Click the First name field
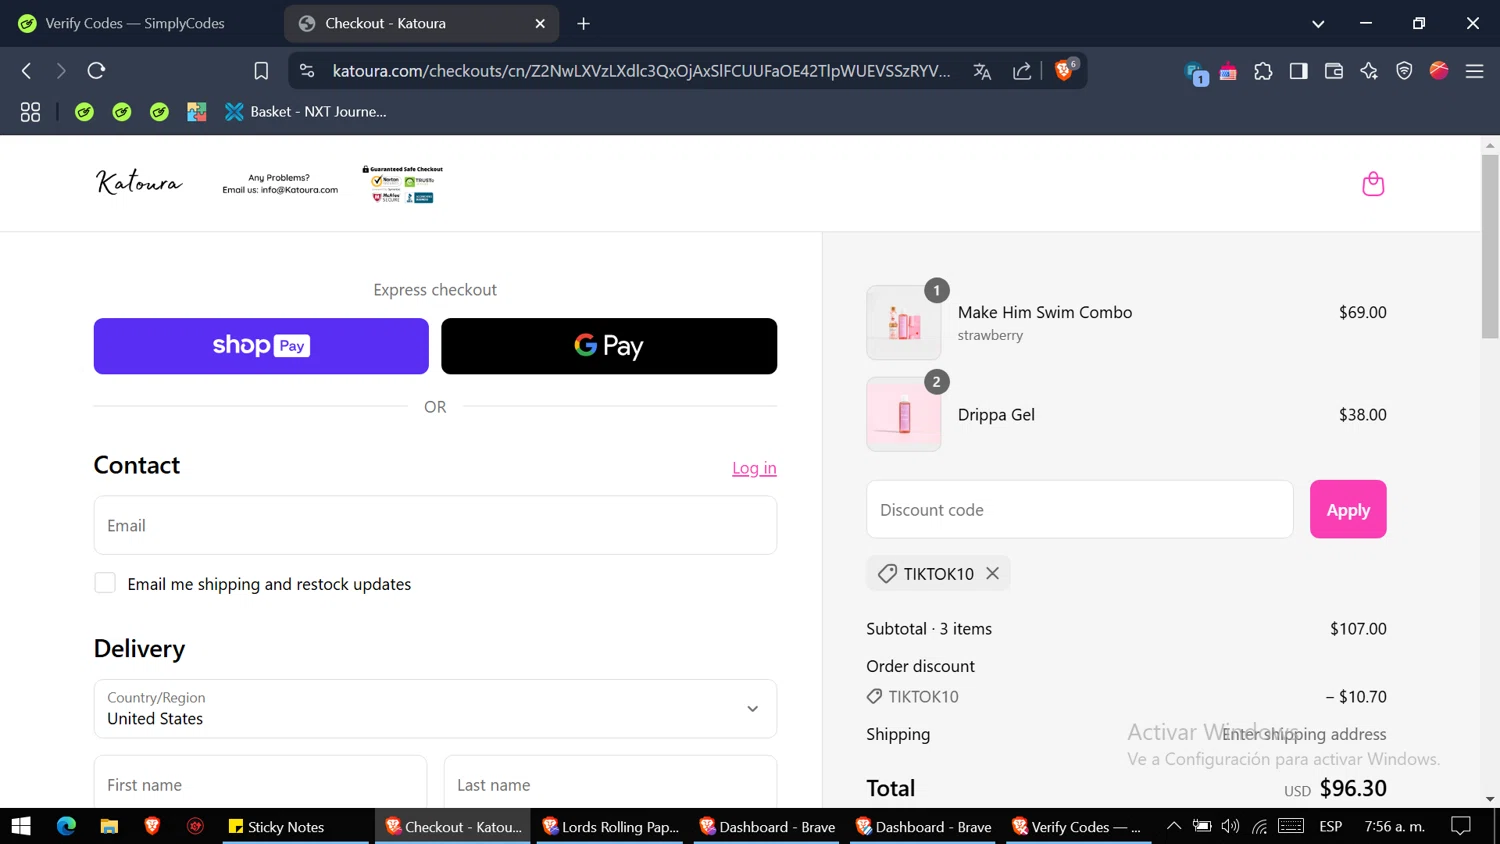Screen dimensions: 1500x844 coord(260,784)
